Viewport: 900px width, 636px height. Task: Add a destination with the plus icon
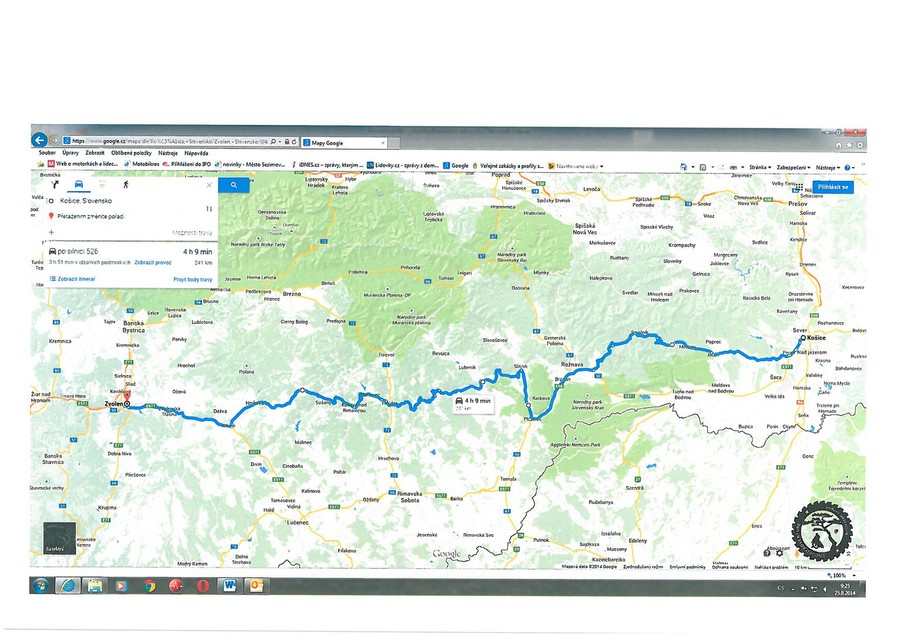click(x=51, y=232)
